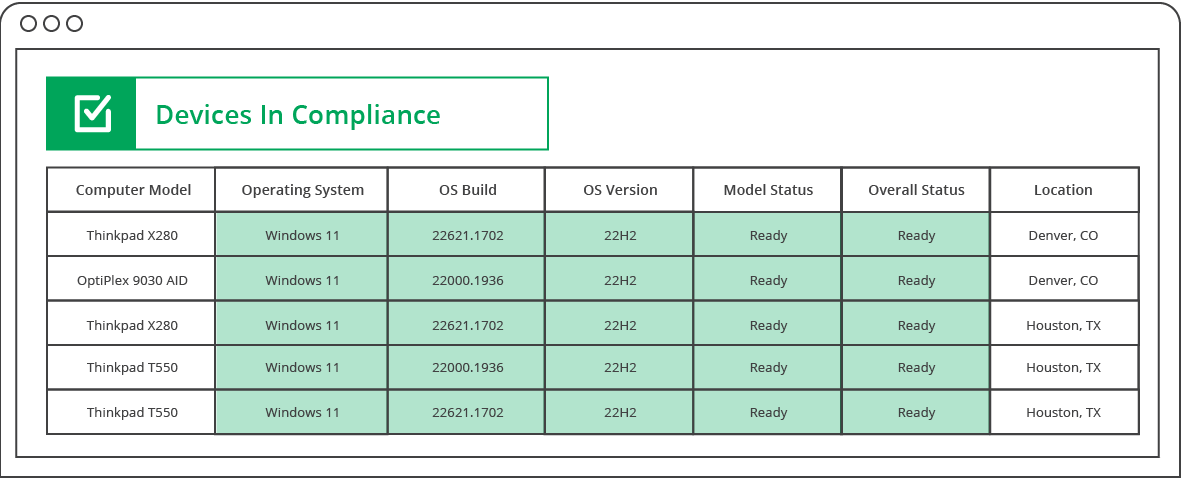
Task: Select the OS Version column header
Action: [620, 190]
